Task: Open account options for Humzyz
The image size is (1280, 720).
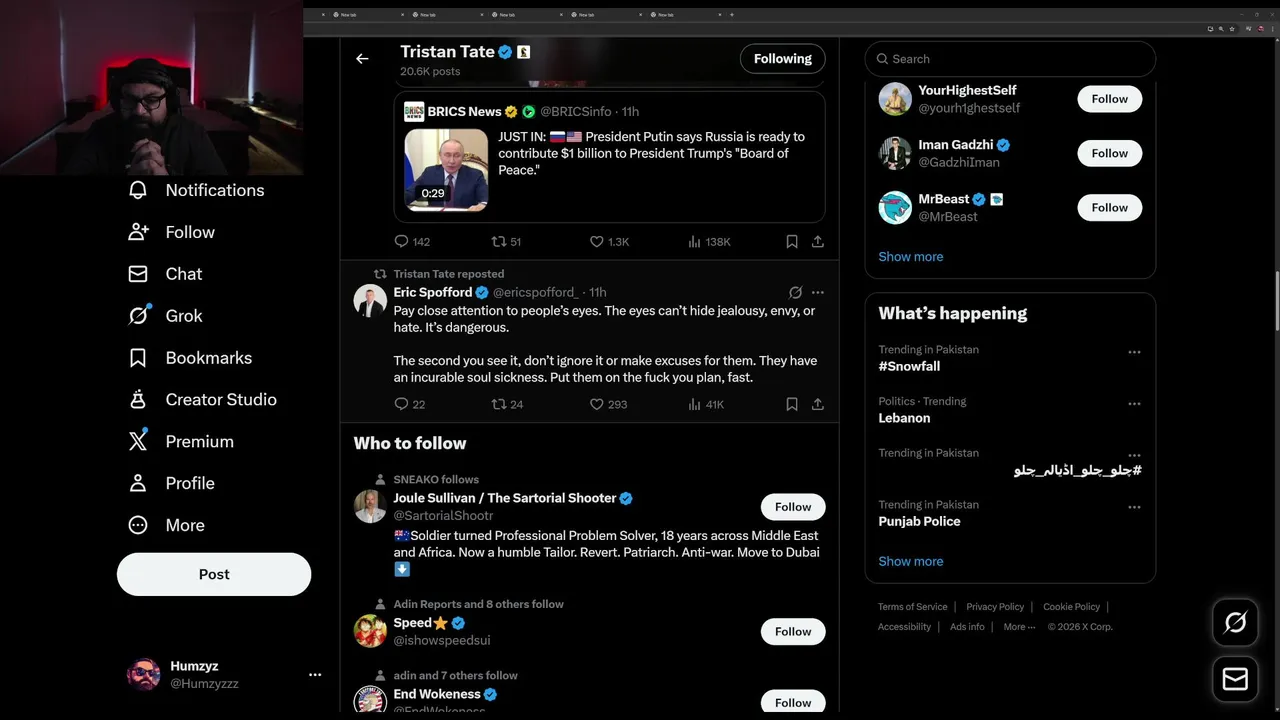Action: point(315,675)
